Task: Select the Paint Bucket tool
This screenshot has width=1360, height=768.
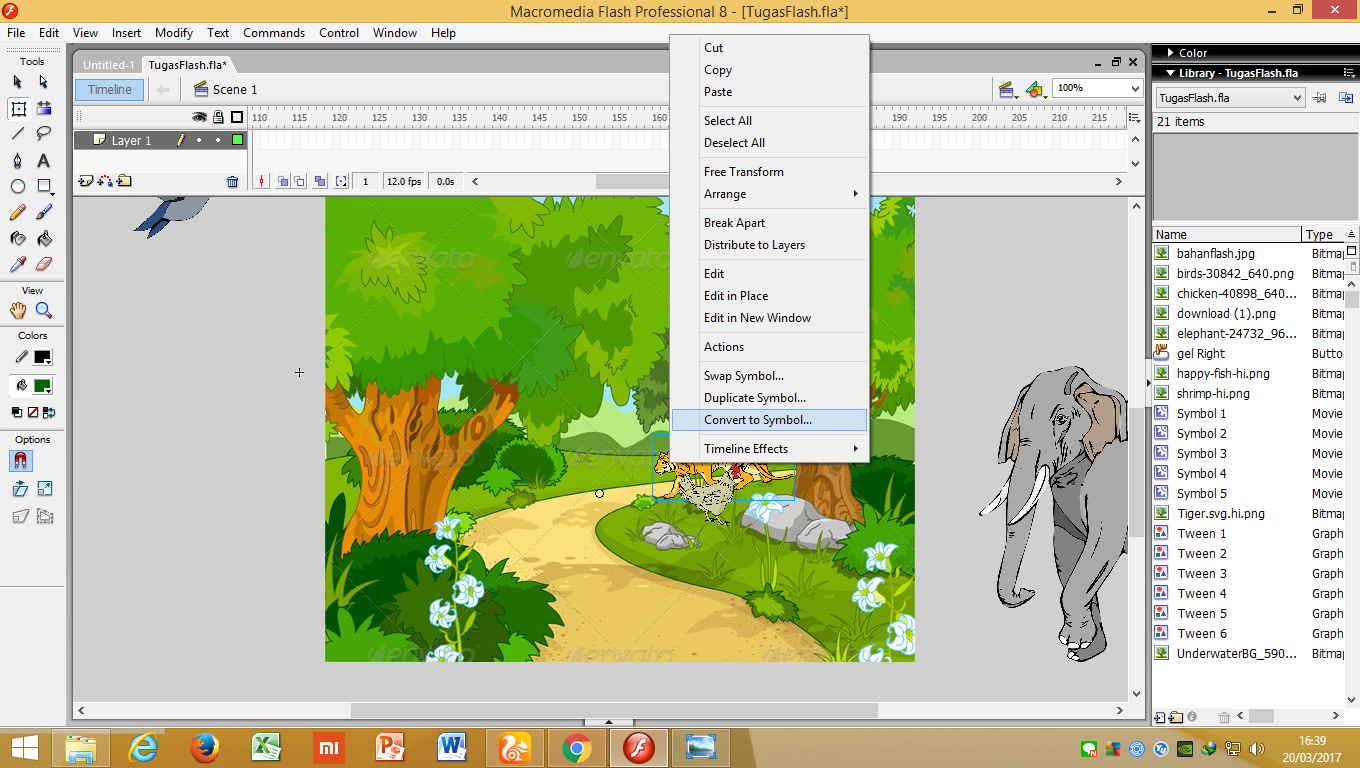Action: [x=44, y=239]
